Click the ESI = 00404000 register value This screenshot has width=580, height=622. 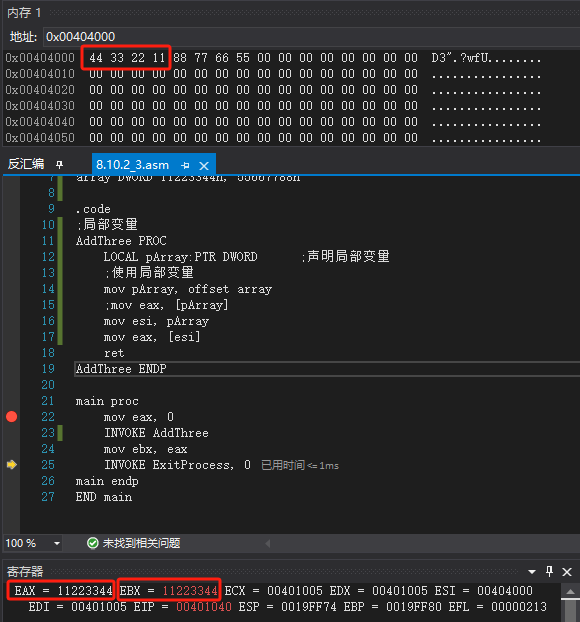(483, 591)
